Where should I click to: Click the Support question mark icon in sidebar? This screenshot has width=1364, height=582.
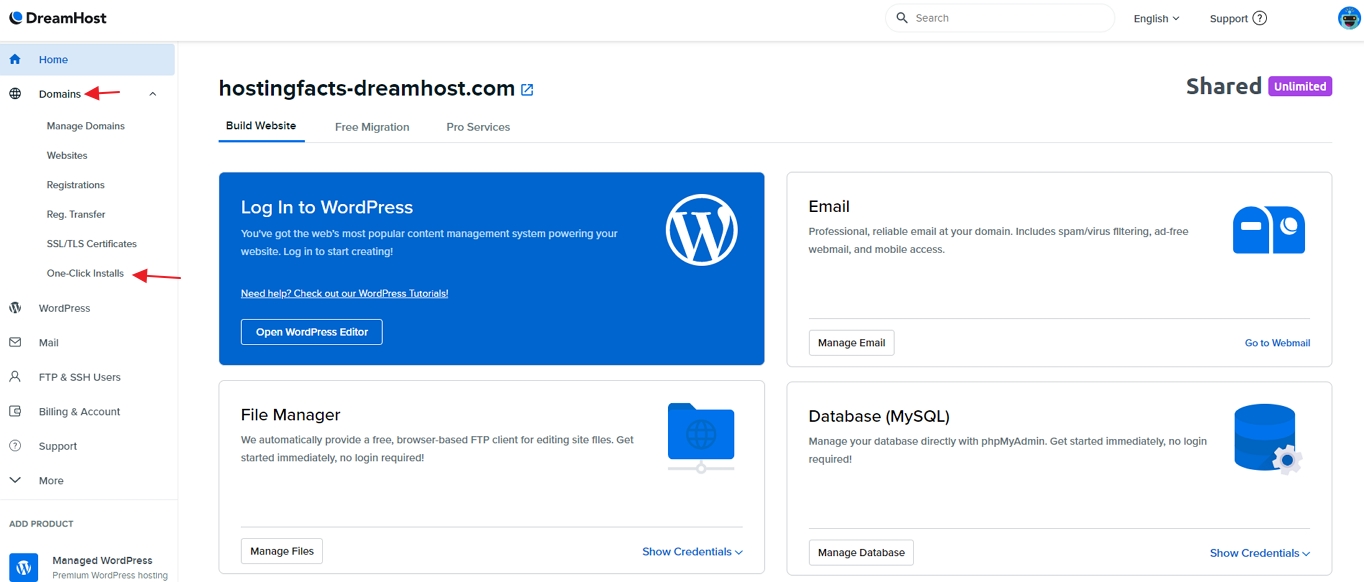(x=15, y=446)
